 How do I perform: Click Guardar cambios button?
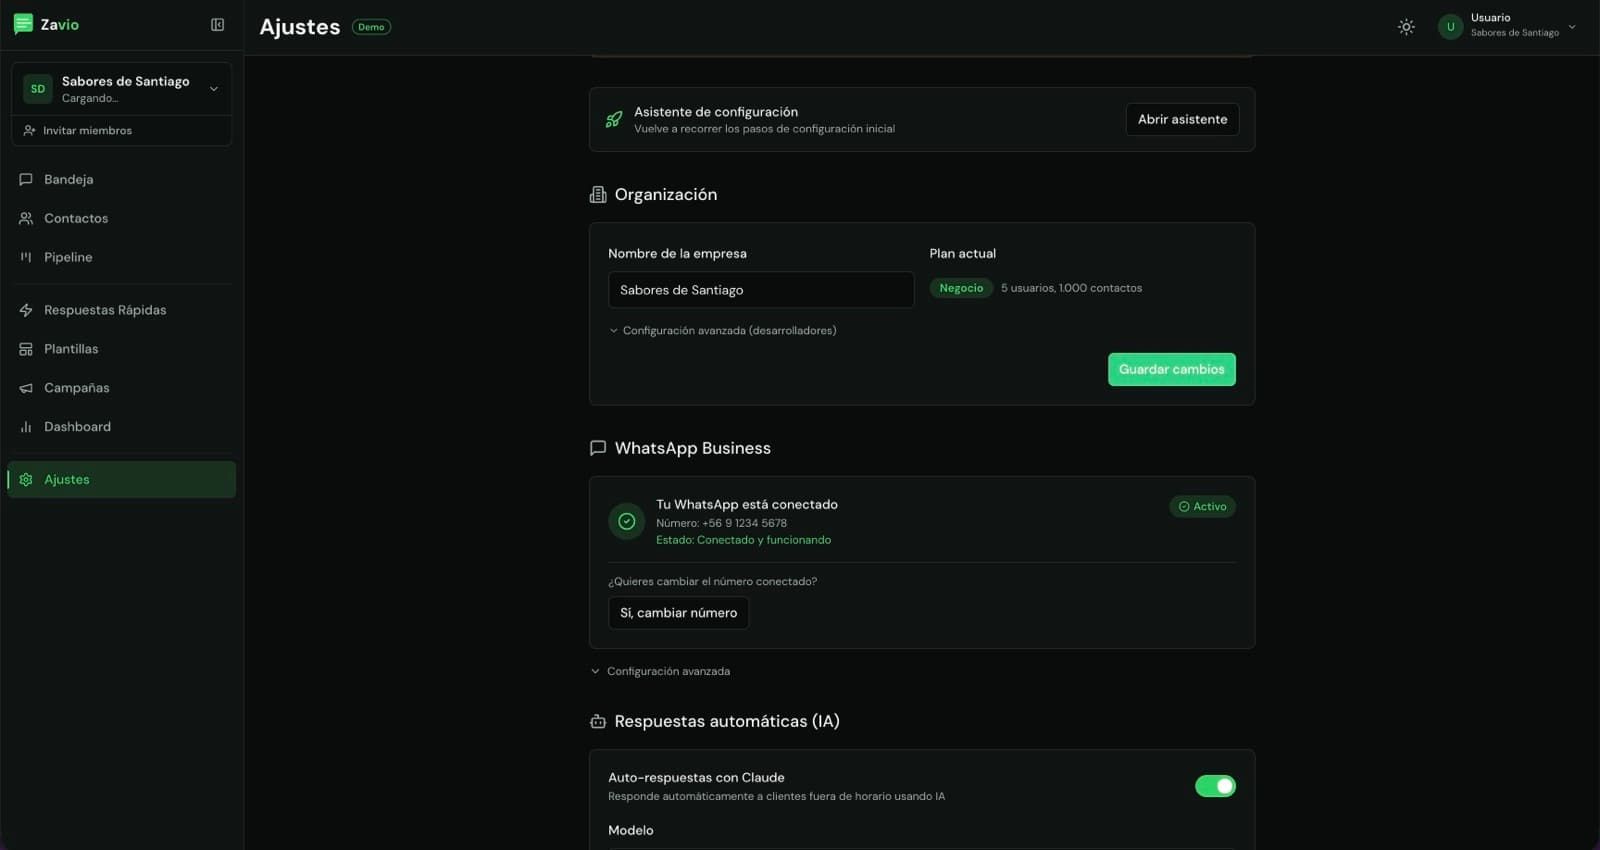pos(1171,369)
